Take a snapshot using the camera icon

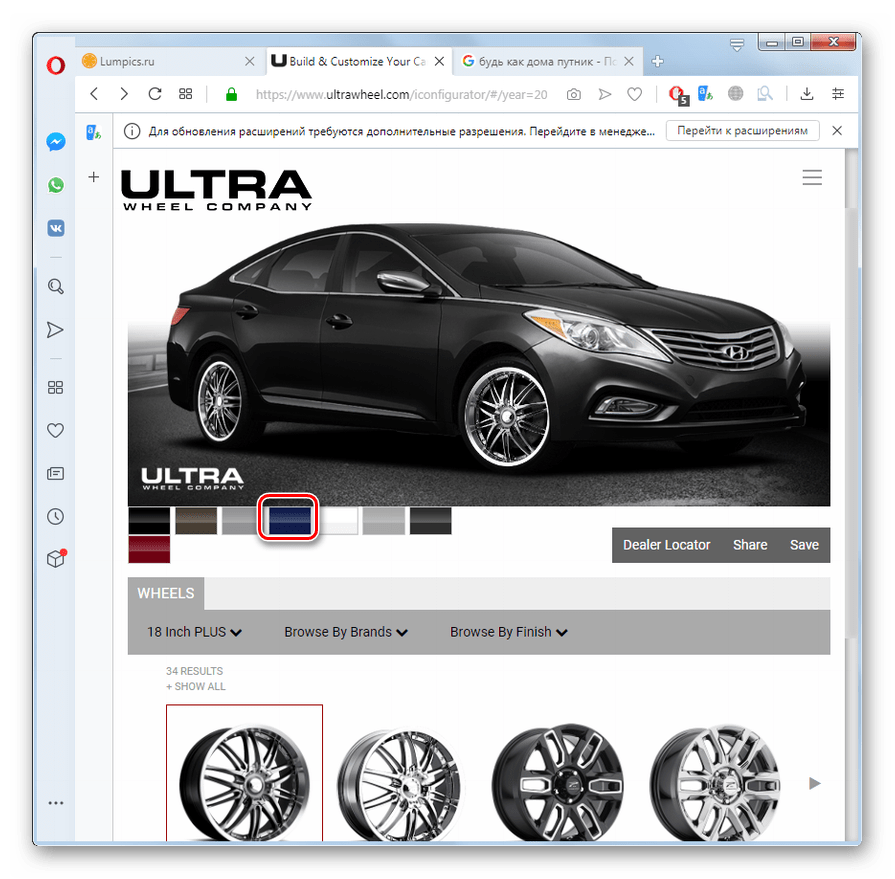pyautogui.click(x=572, y=94)
